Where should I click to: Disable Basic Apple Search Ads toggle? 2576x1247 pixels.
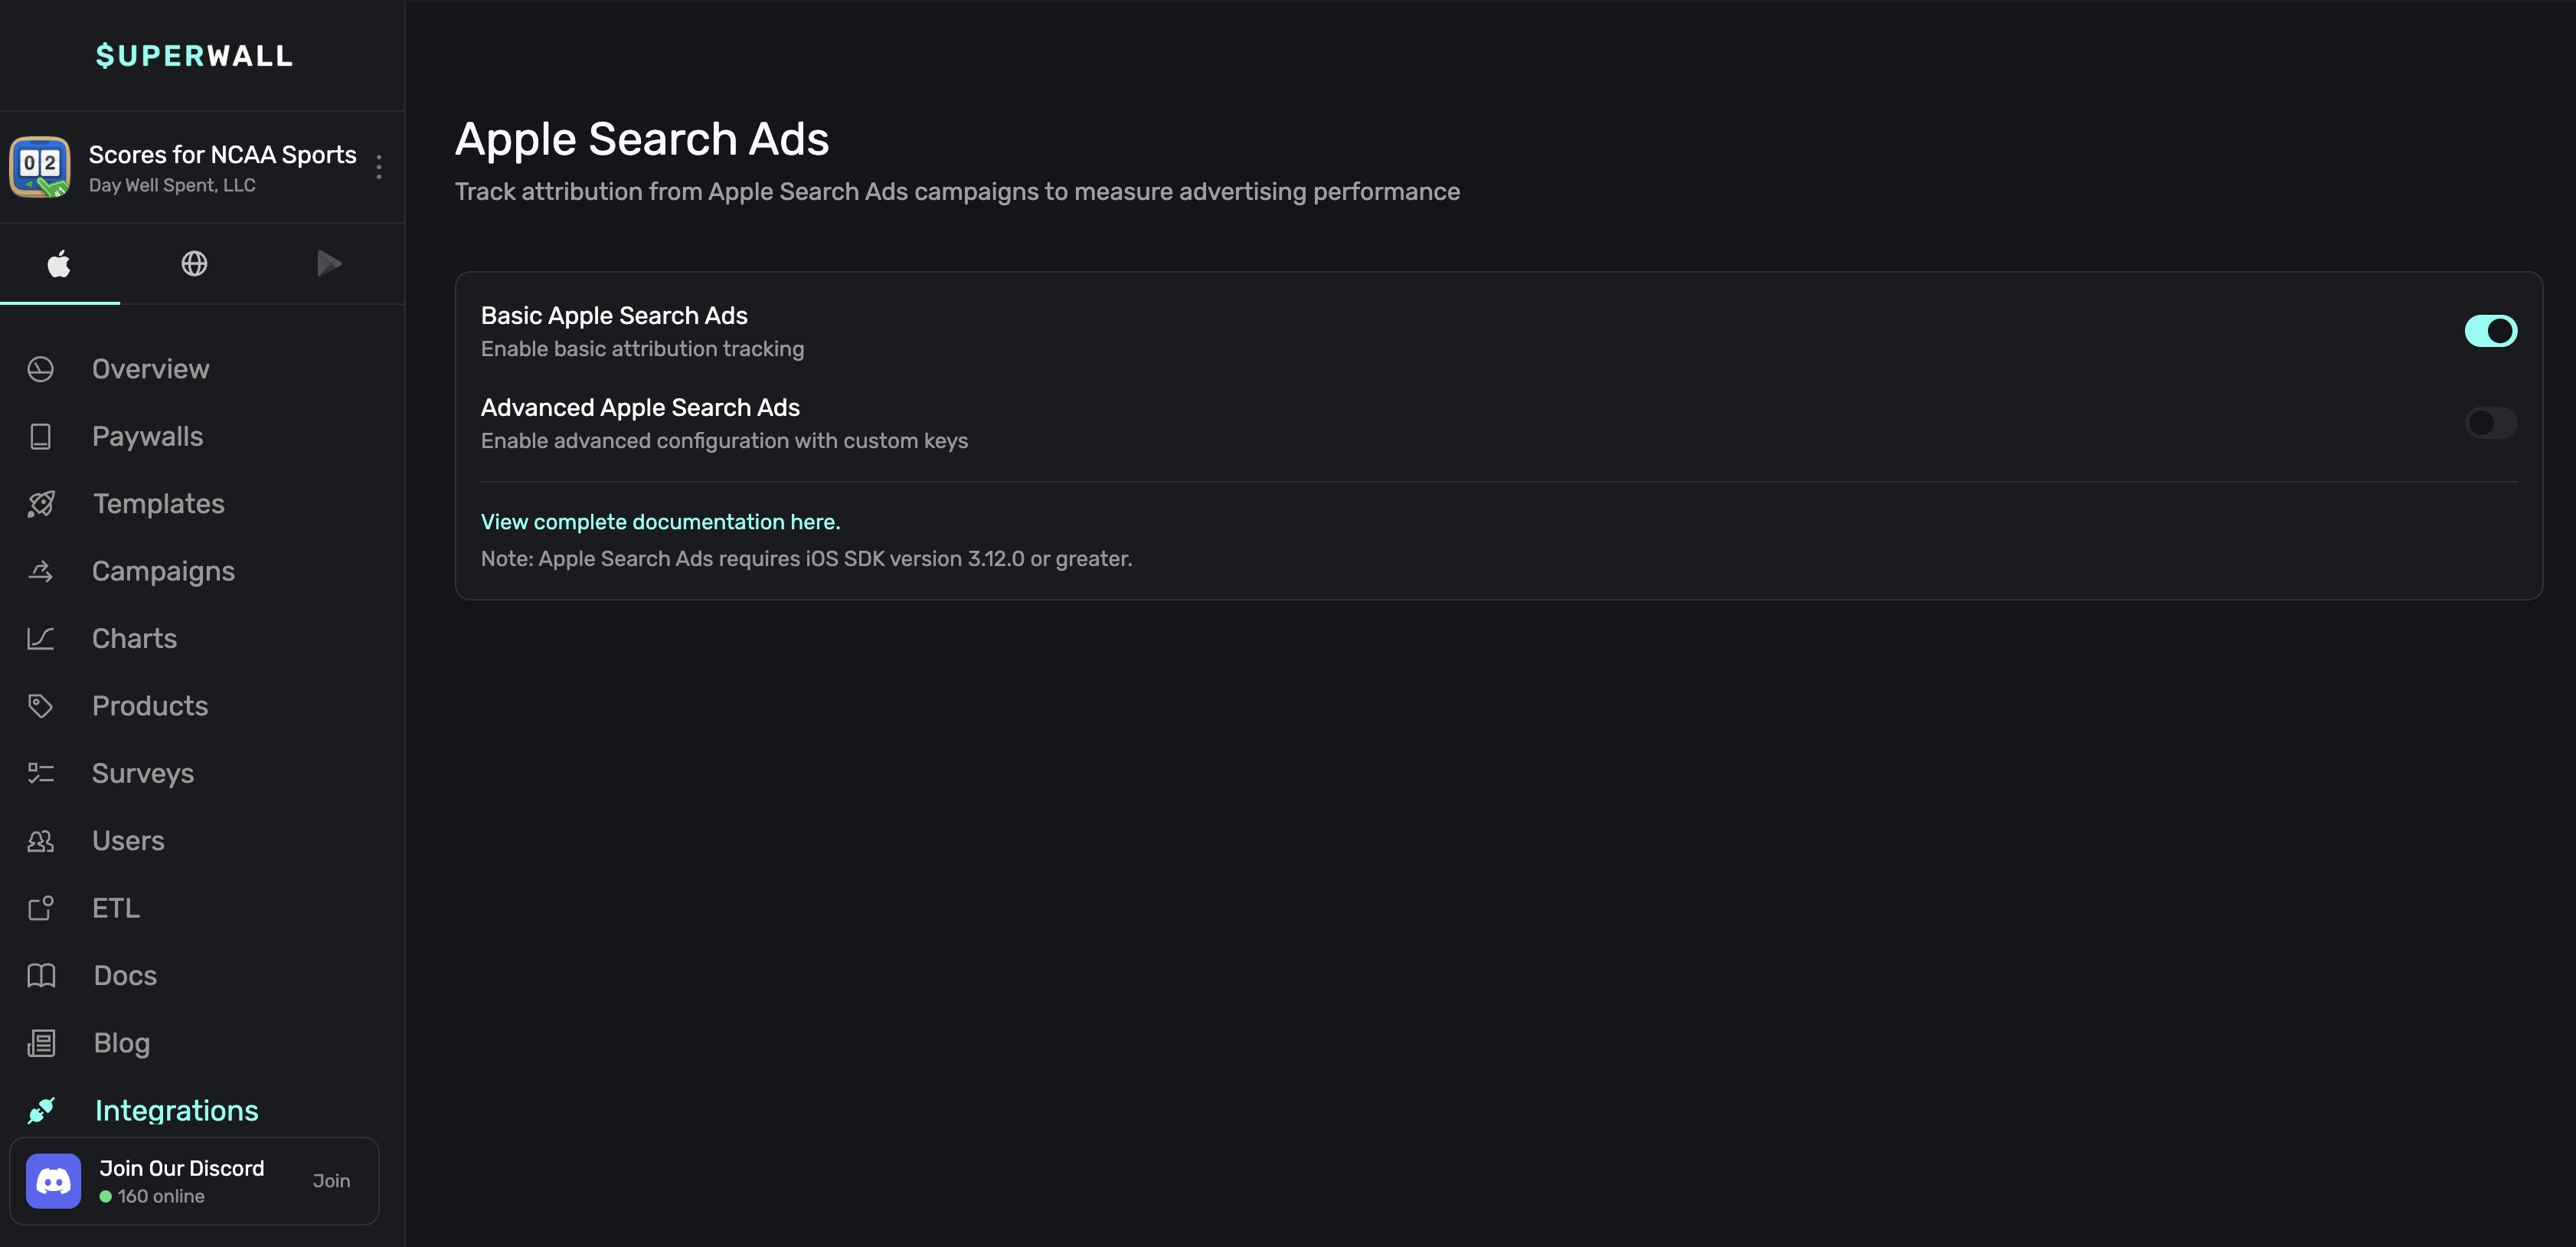(2490, 331)
